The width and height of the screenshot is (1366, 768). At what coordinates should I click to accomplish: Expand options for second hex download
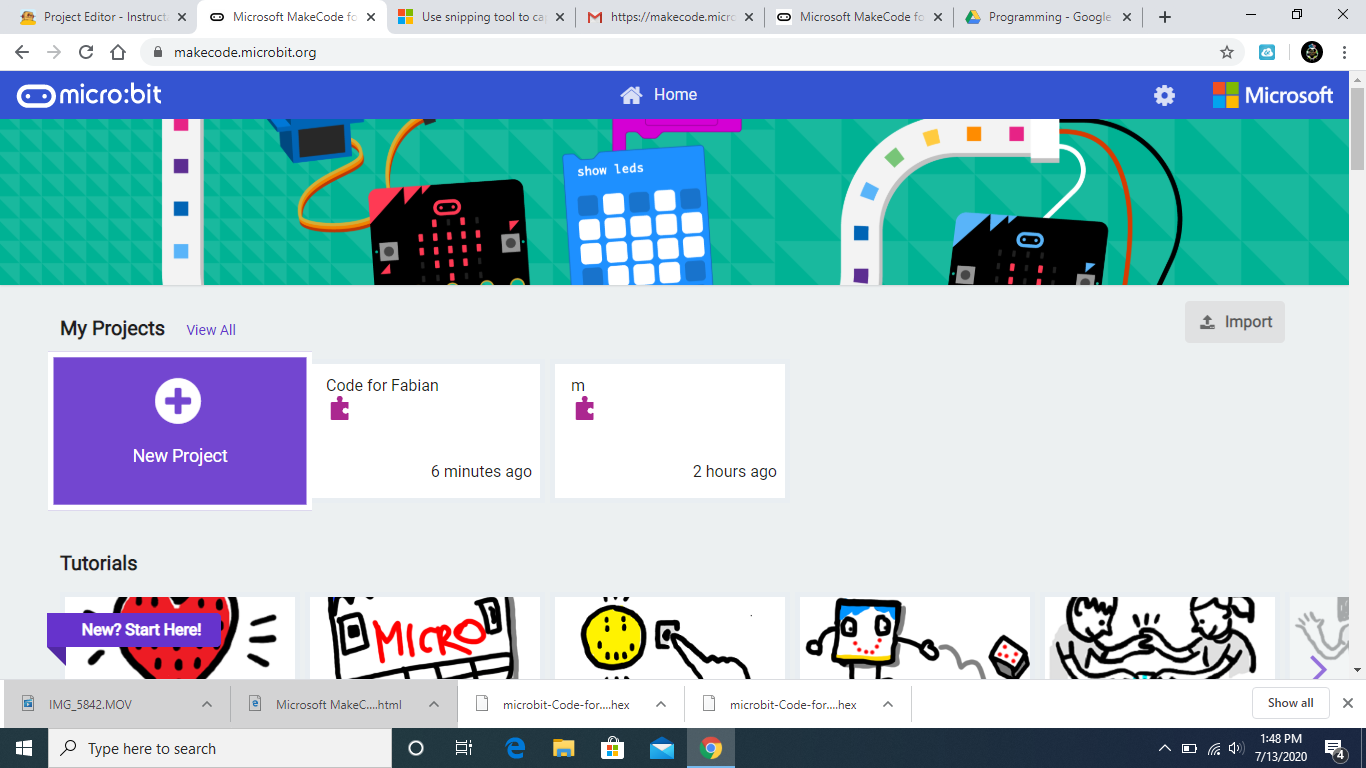888,704
